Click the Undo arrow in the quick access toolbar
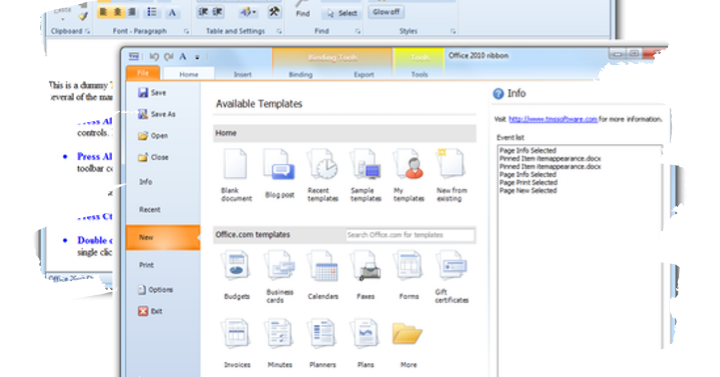This screenshot has height=377, width=720. point(154,56)
